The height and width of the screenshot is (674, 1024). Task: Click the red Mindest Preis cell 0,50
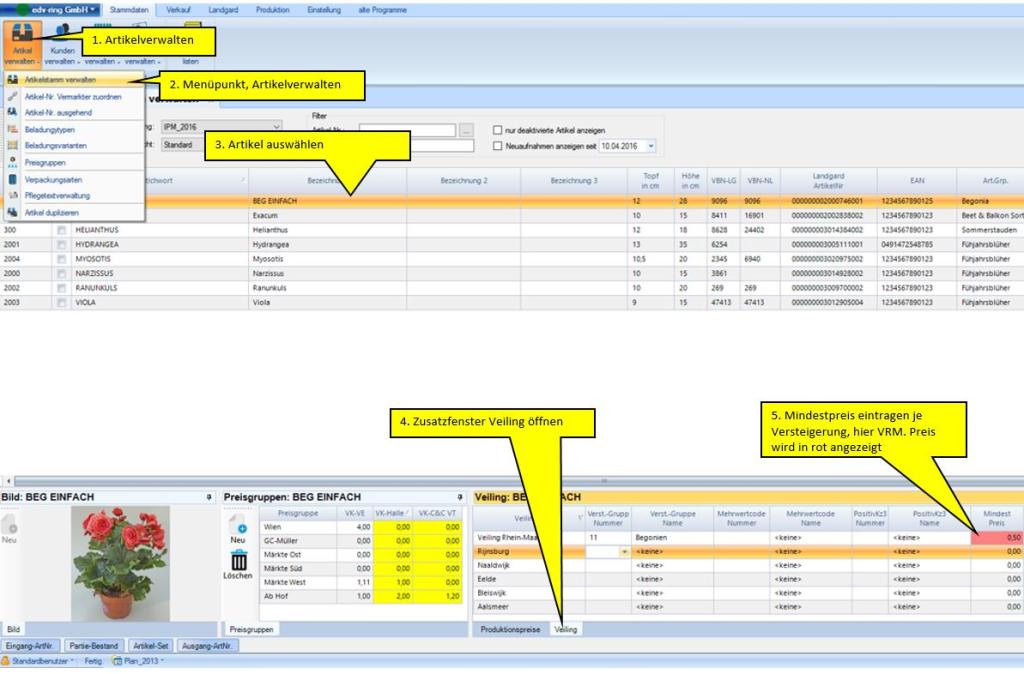[996, 537]
